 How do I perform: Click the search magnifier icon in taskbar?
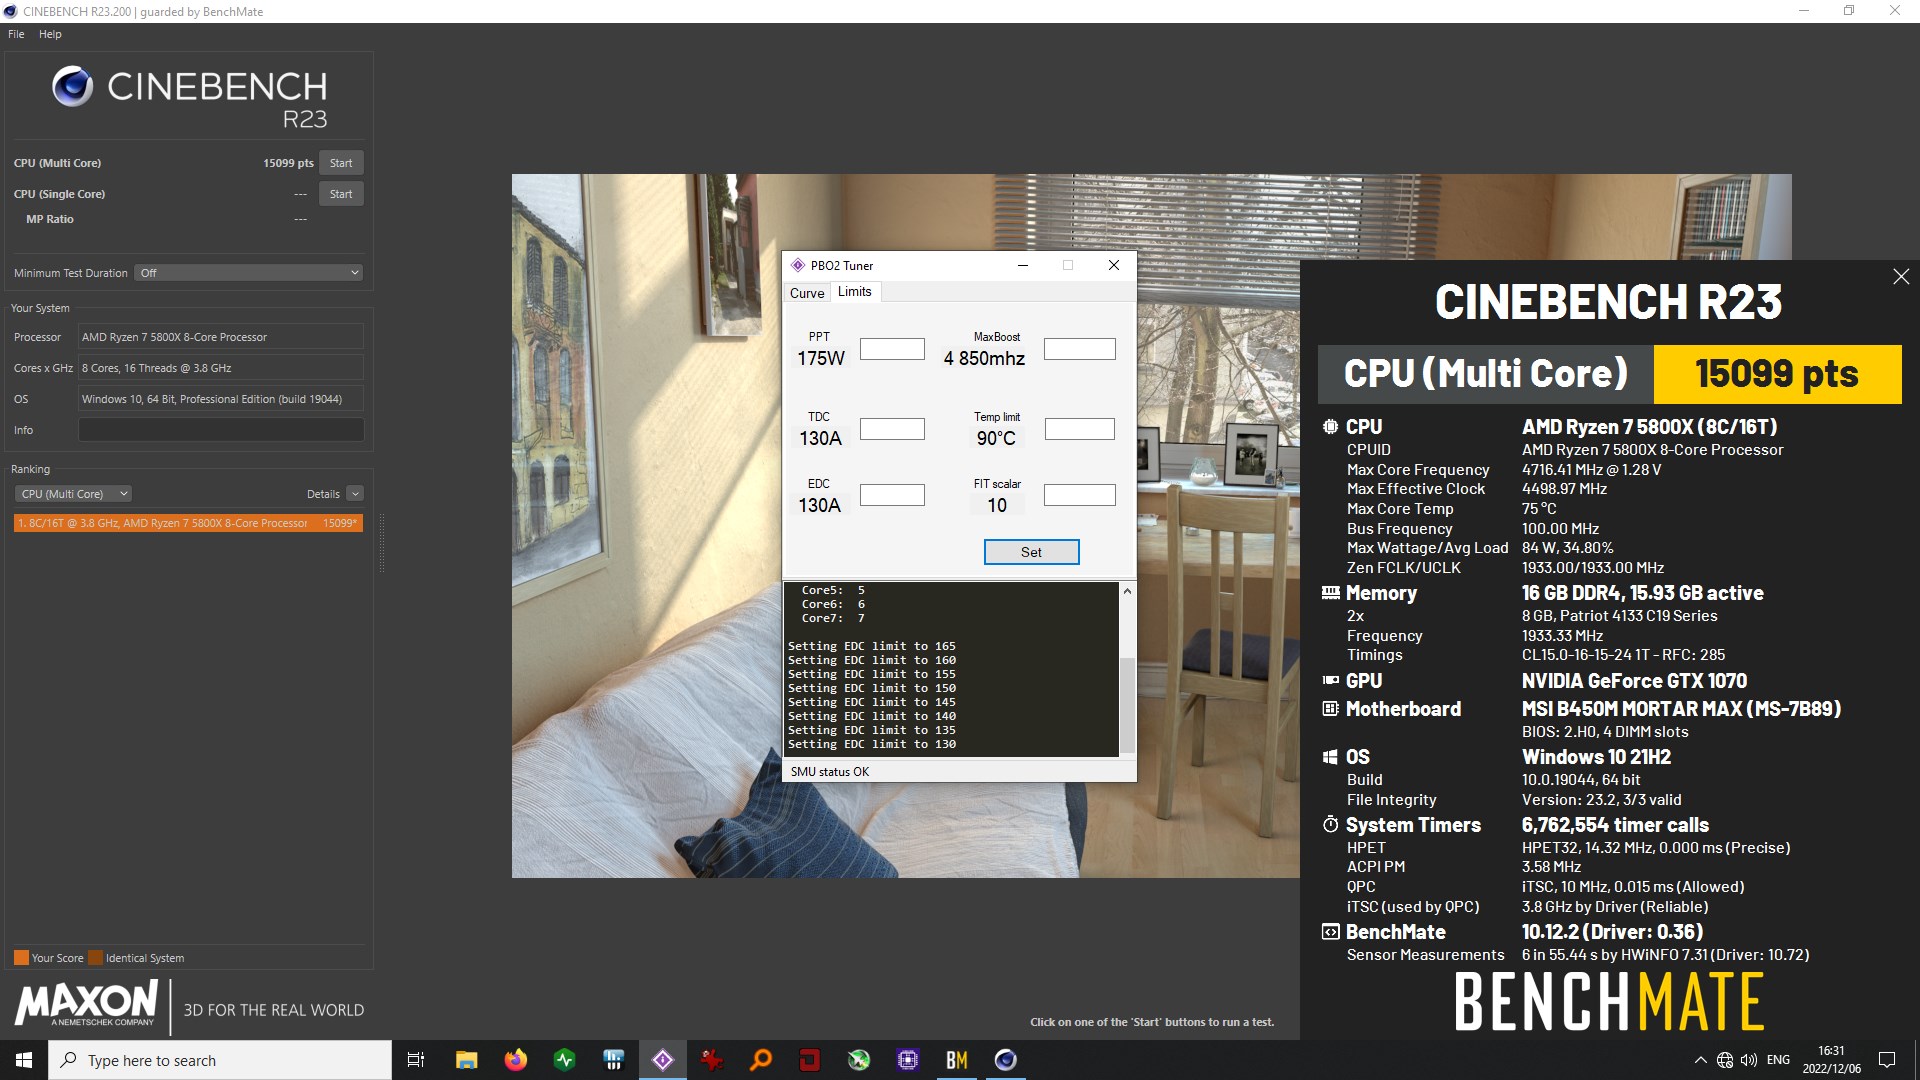68,1060
